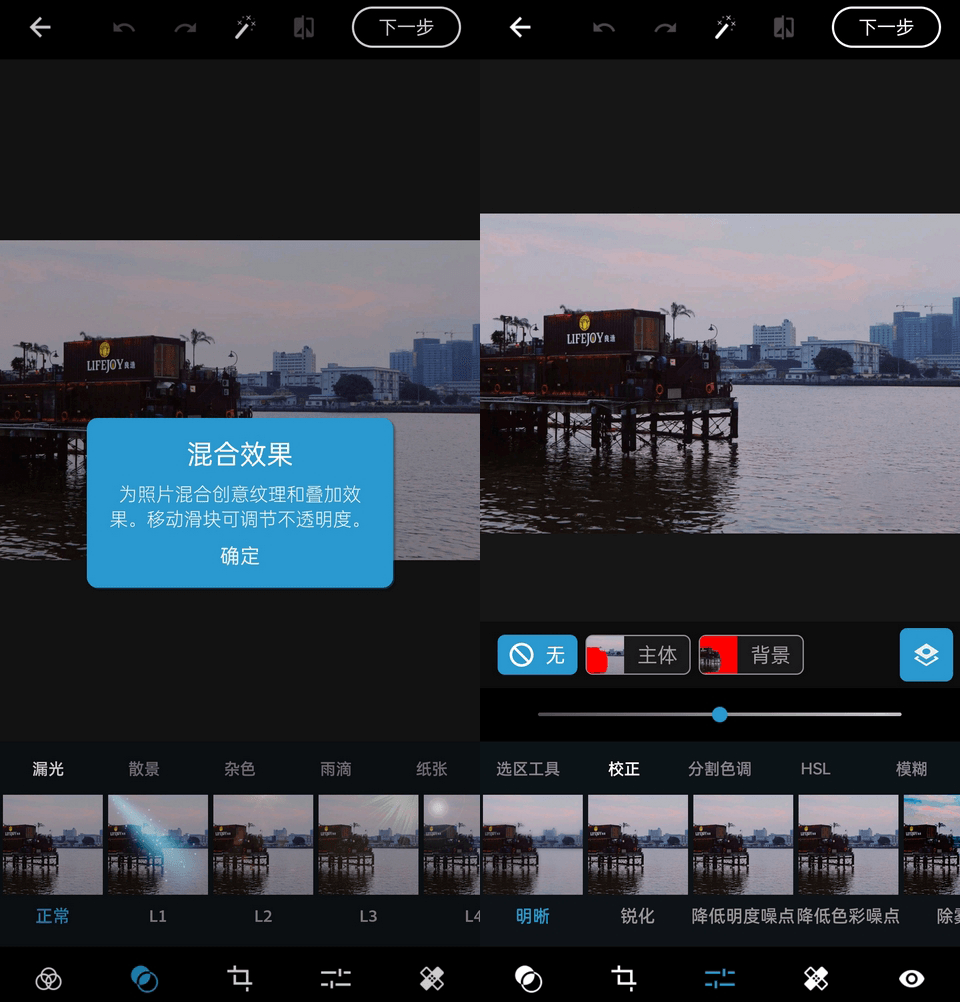Open the HSL adjustment tab
960x1002 pixels.
[x=815, y=769]
